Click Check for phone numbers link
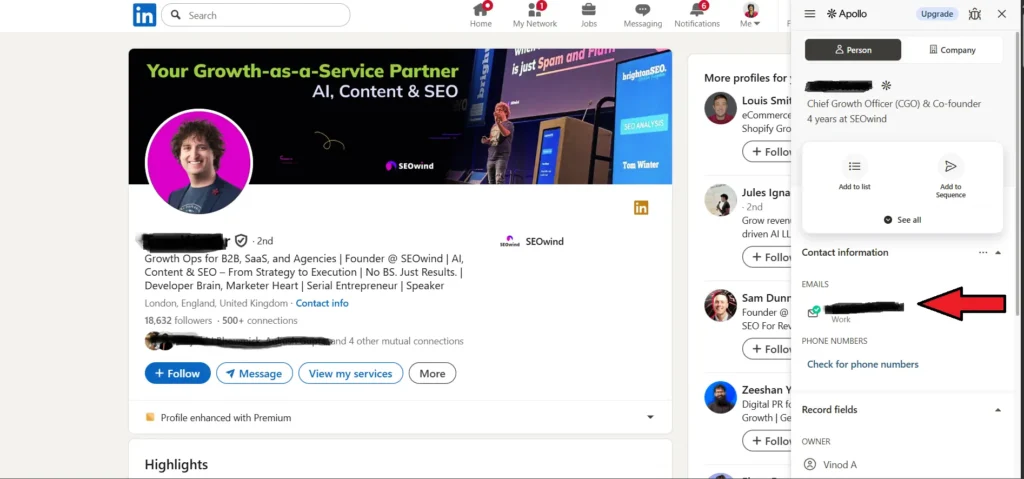 (863, 364)
